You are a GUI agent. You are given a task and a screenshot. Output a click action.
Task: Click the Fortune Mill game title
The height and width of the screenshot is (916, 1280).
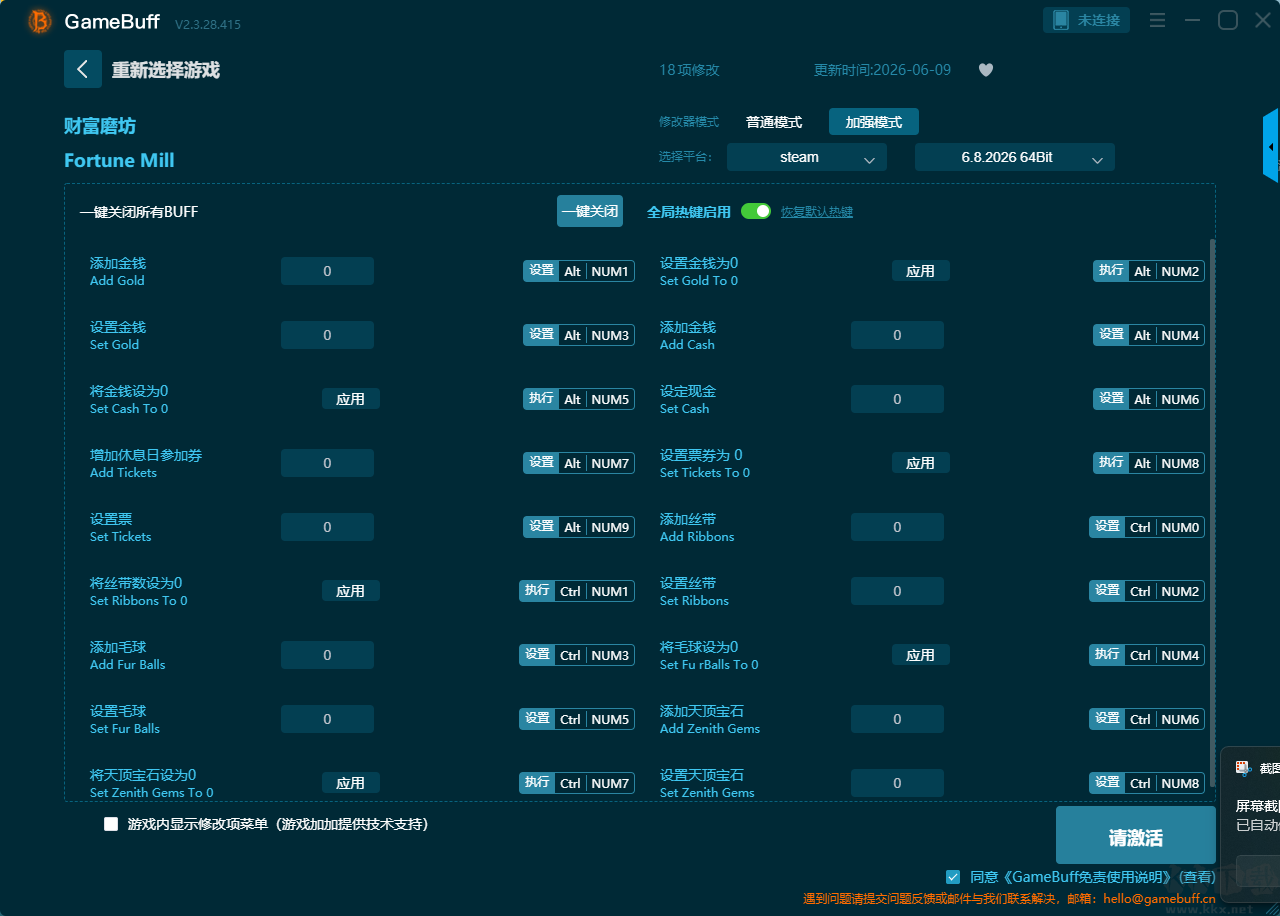pos(119,160)
